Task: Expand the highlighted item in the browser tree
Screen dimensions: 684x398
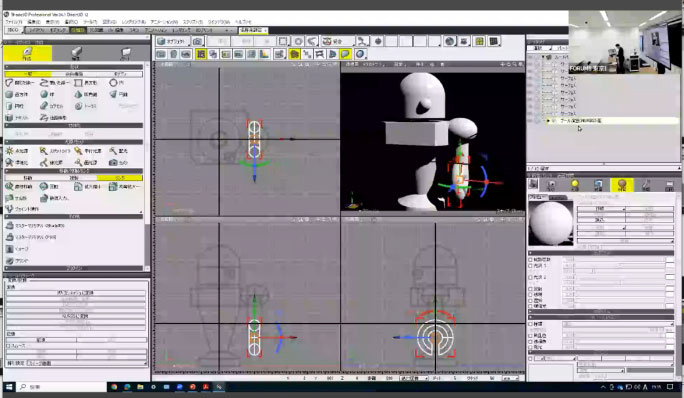Action: coord(548,120)
